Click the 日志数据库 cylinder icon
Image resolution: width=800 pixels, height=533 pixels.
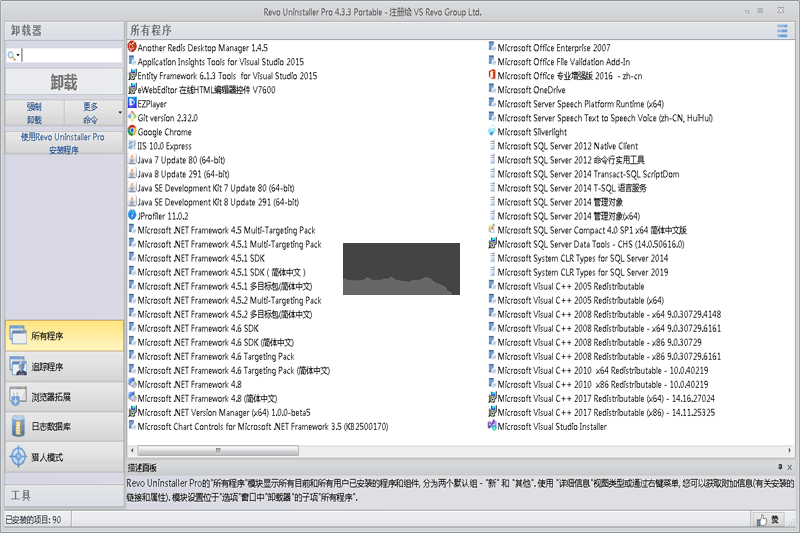(18, 426)
